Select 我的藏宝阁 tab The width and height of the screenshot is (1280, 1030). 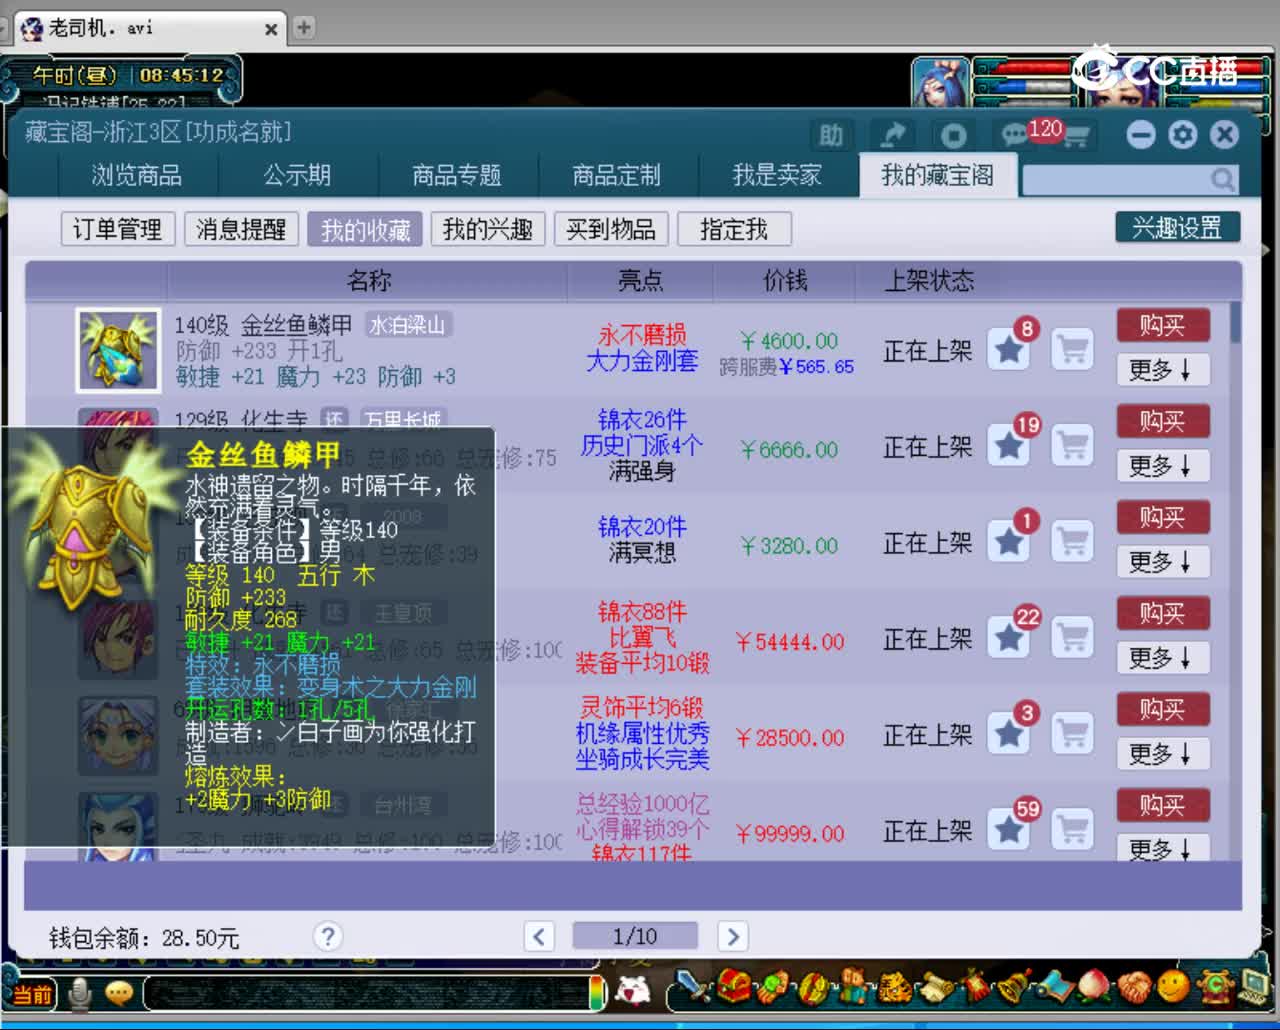(937, 176)
